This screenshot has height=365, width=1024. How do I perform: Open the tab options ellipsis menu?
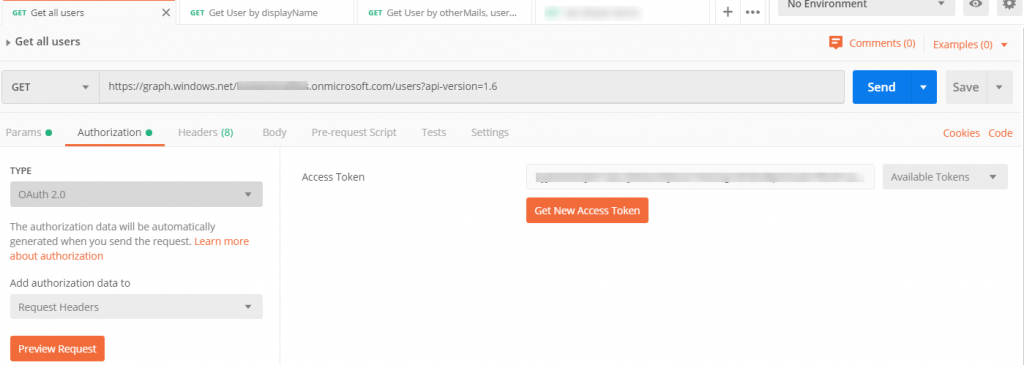pyautogui.click(x=752, y=12)
